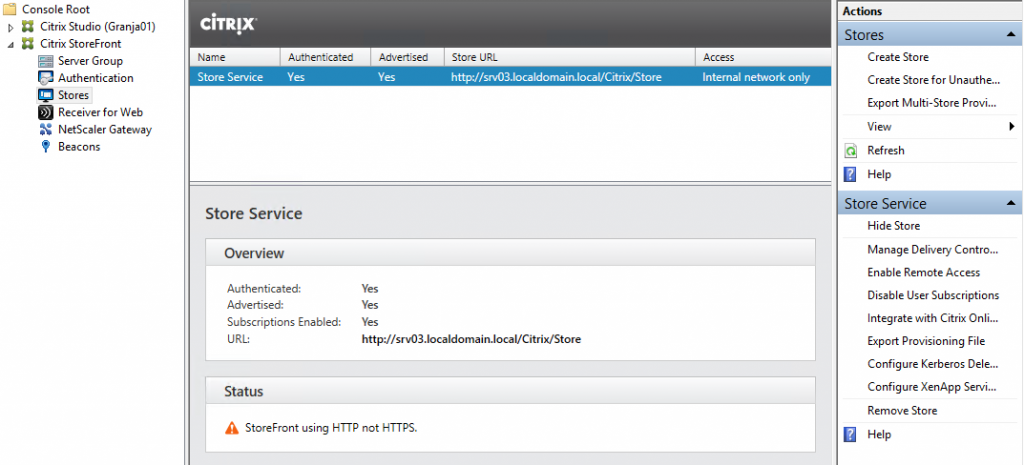This screenshot has height=465, width=1024.
Task: Click the Server Group icon
Action: [45, 61]
